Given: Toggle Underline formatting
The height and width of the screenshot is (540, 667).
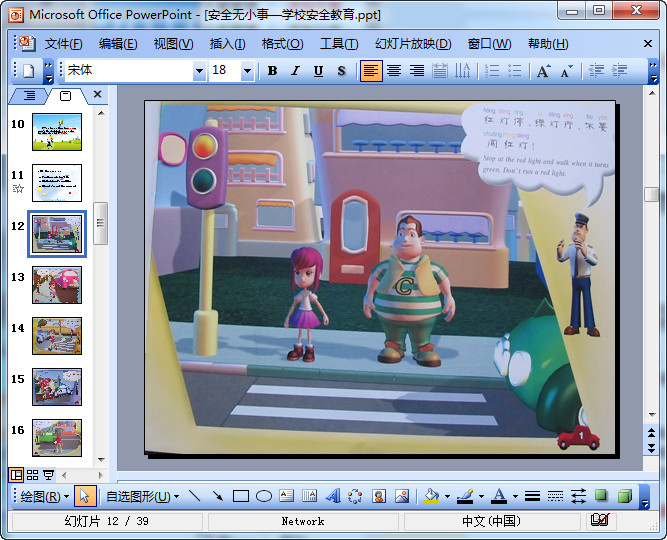Looking at the screenshot, I should [318, 71].
